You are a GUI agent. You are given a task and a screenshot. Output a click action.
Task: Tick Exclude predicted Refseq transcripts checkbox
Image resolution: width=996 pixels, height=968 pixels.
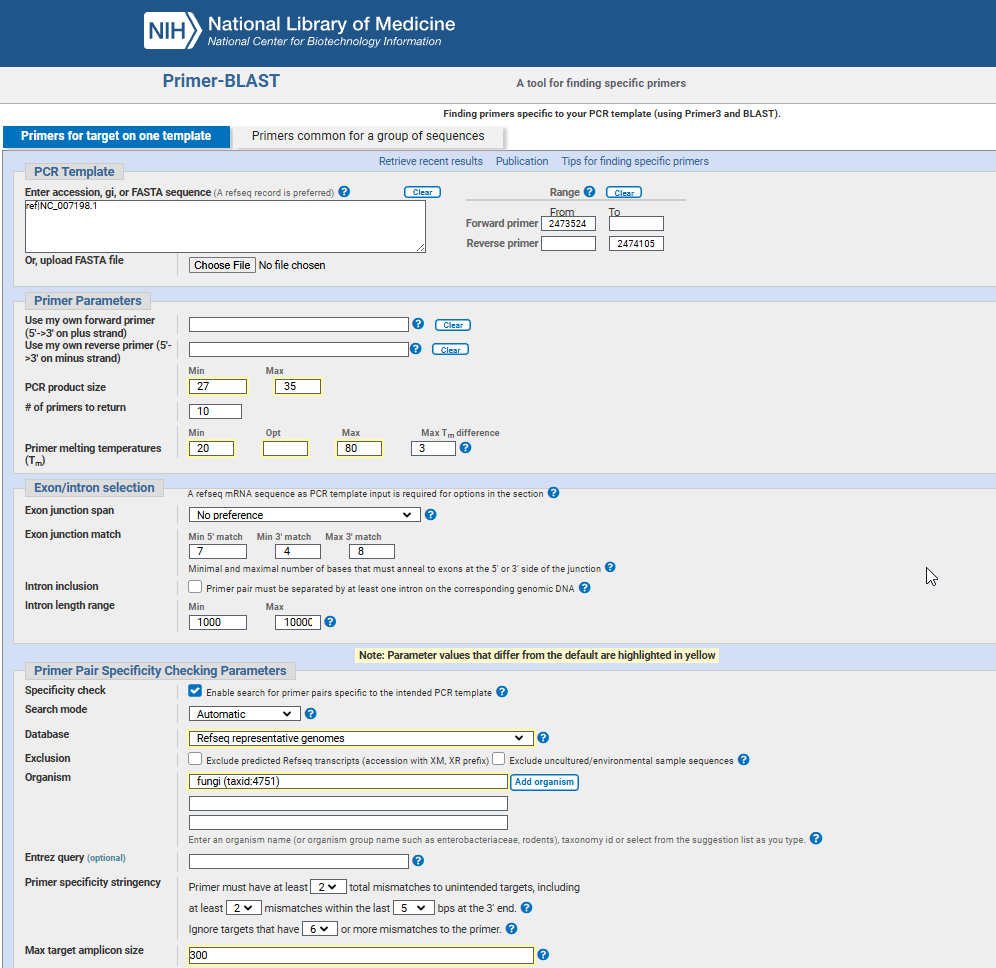coord(195,759)
